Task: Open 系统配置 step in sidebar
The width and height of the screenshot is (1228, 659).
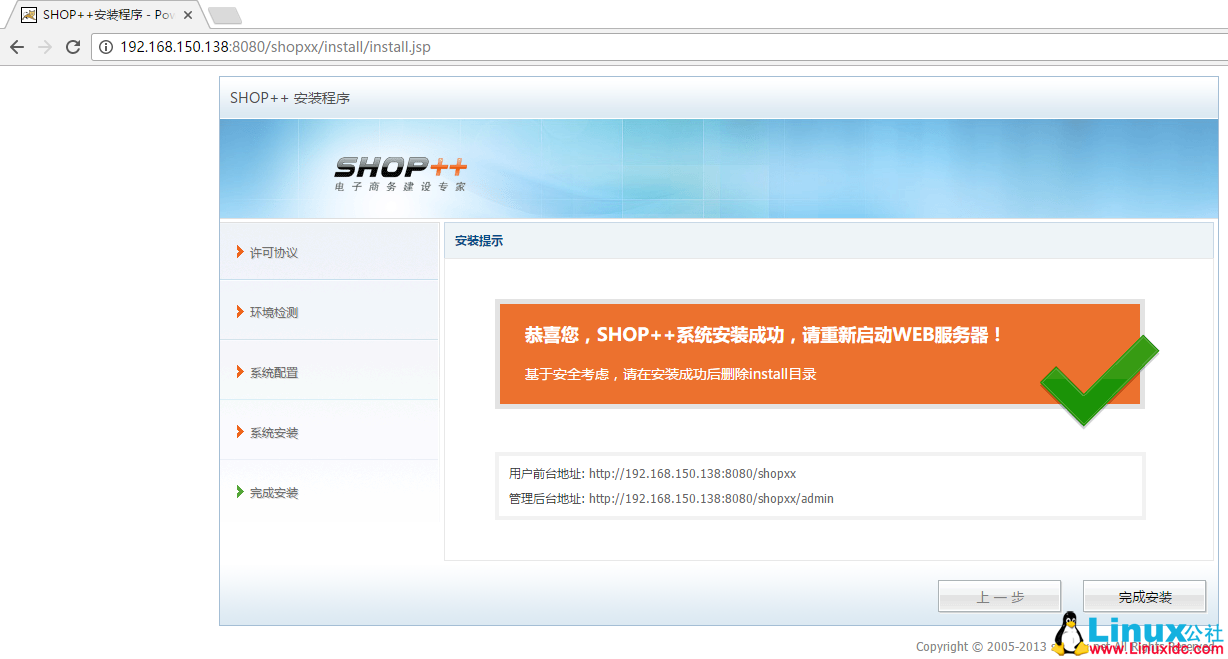Action: 273,373
